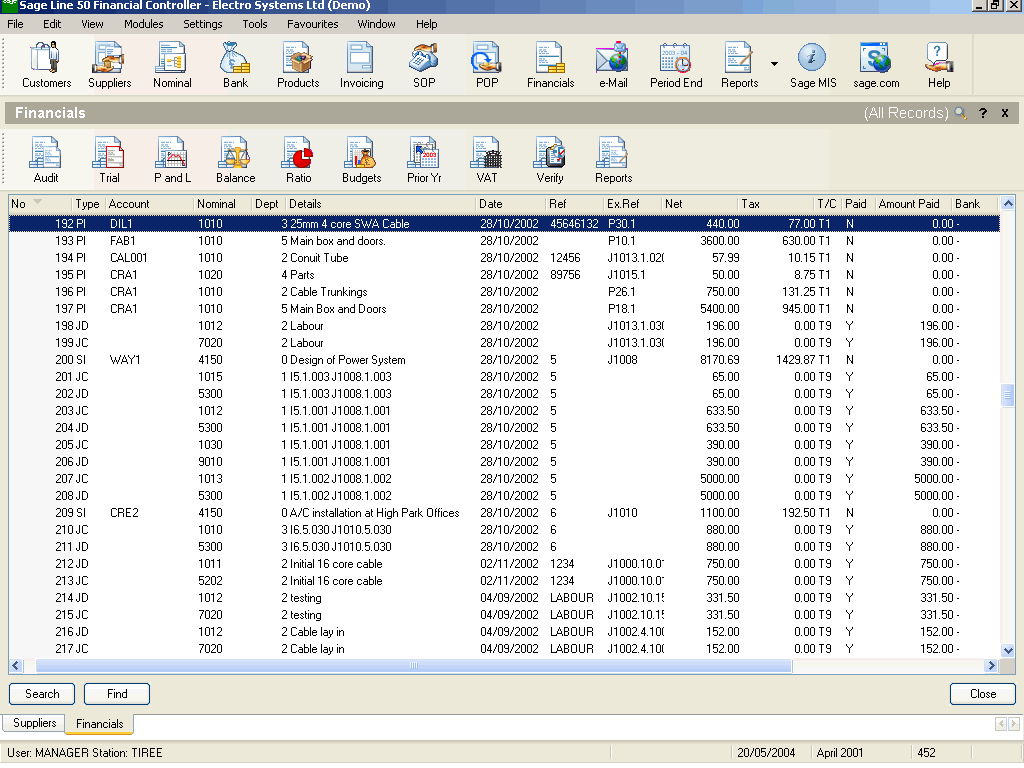Open the Edit menu

[52, 24]
